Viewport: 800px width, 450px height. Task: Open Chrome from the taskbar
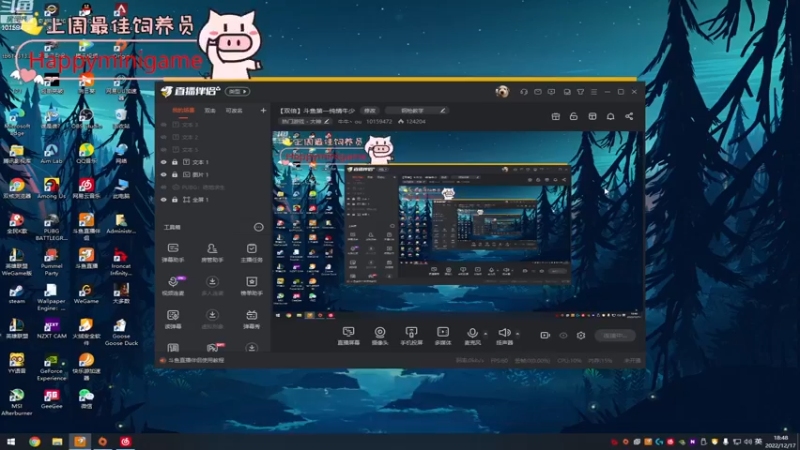point(35,441)
